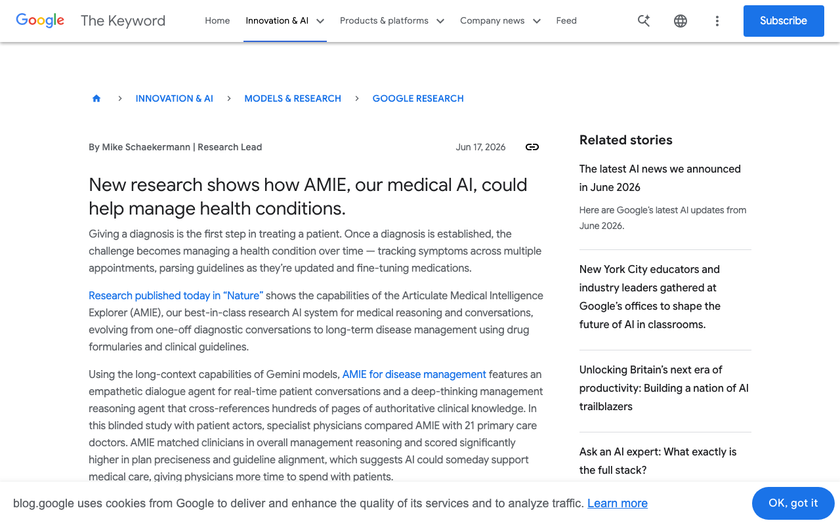Image resolution: width=840 pixels, height=525 pixels.
Task: Select the Innovation & AI nav item
Action: [277, 20]
